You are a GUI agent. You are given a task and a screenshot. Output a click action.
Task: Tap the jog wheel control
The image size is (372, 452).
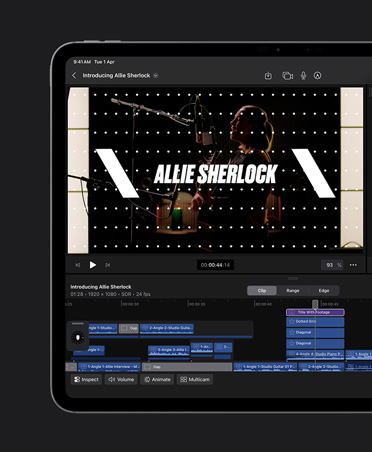(x=78, y=338)
